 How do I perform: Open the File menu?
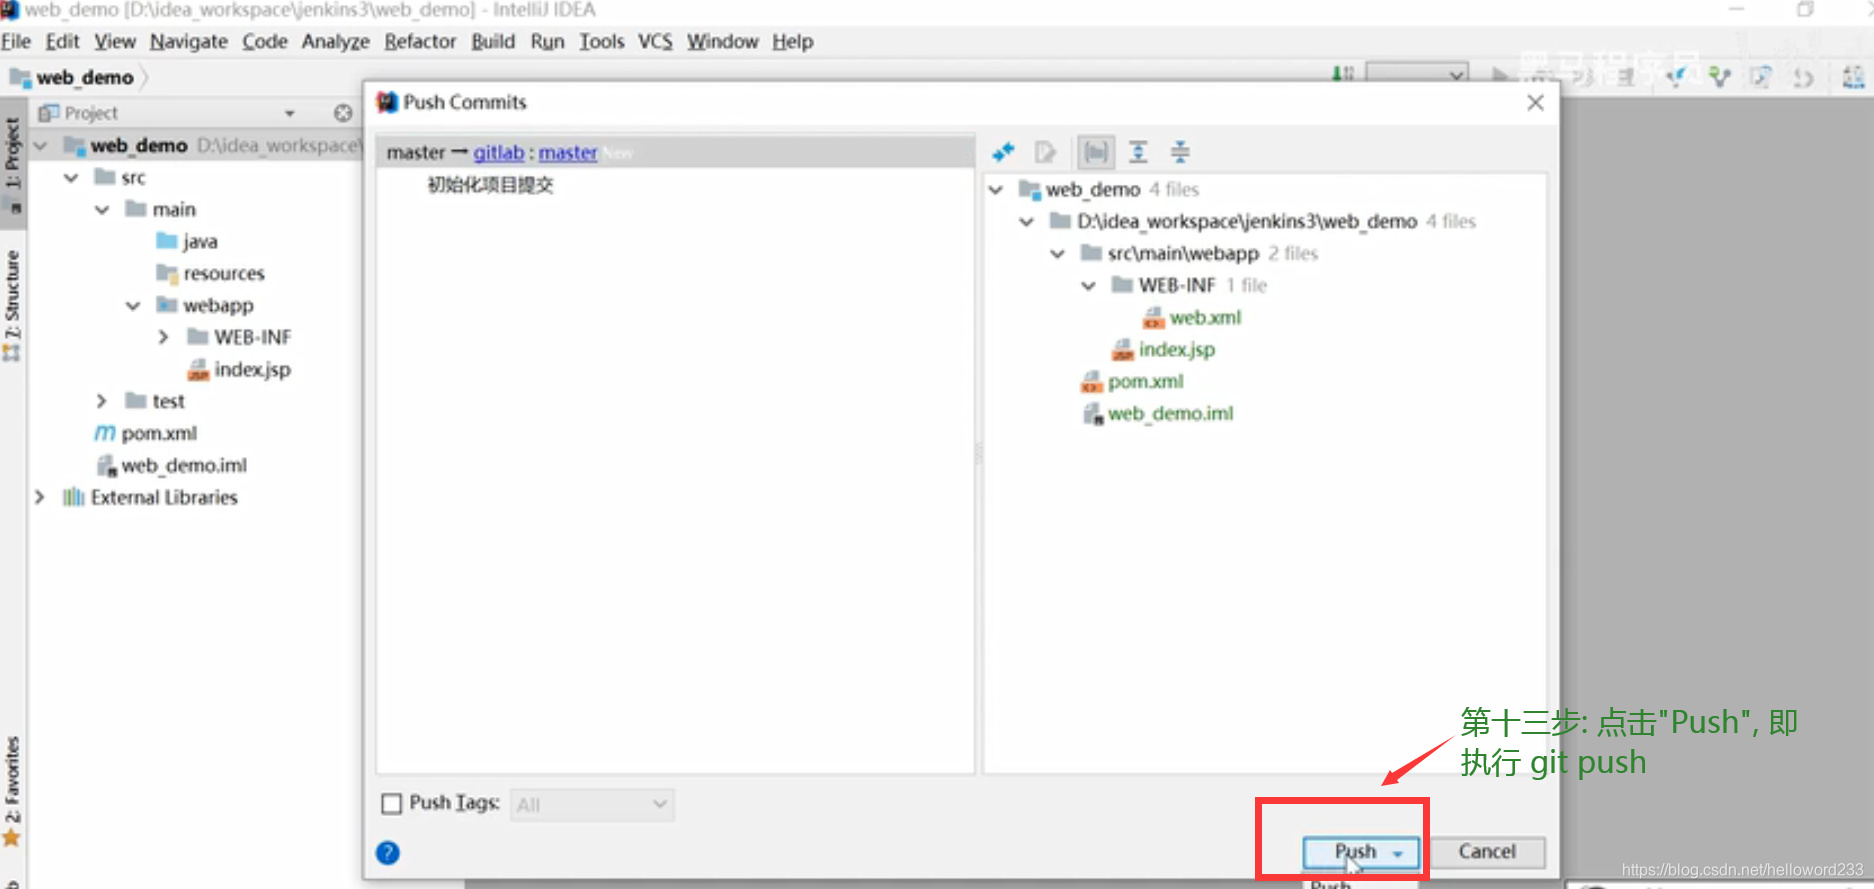click(x=16, y=41)
